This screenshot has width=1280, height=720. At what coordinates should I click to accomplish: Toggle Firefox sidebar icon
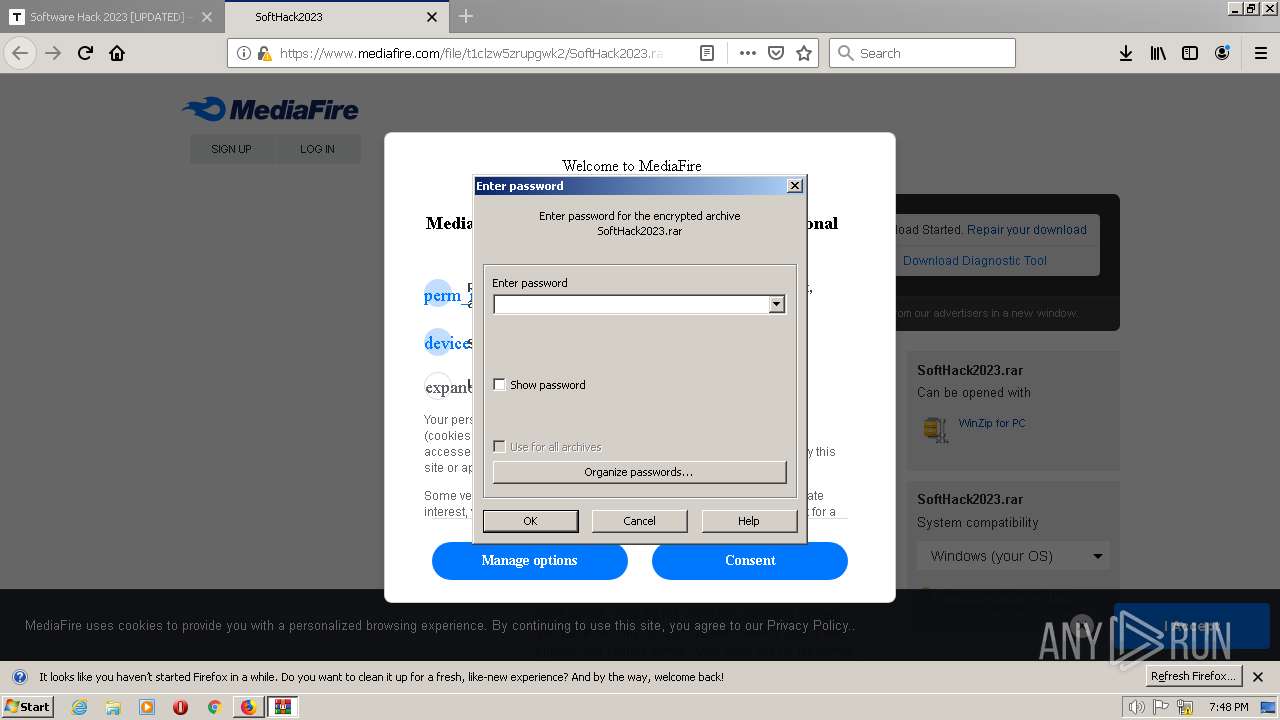pos(1190,53)
